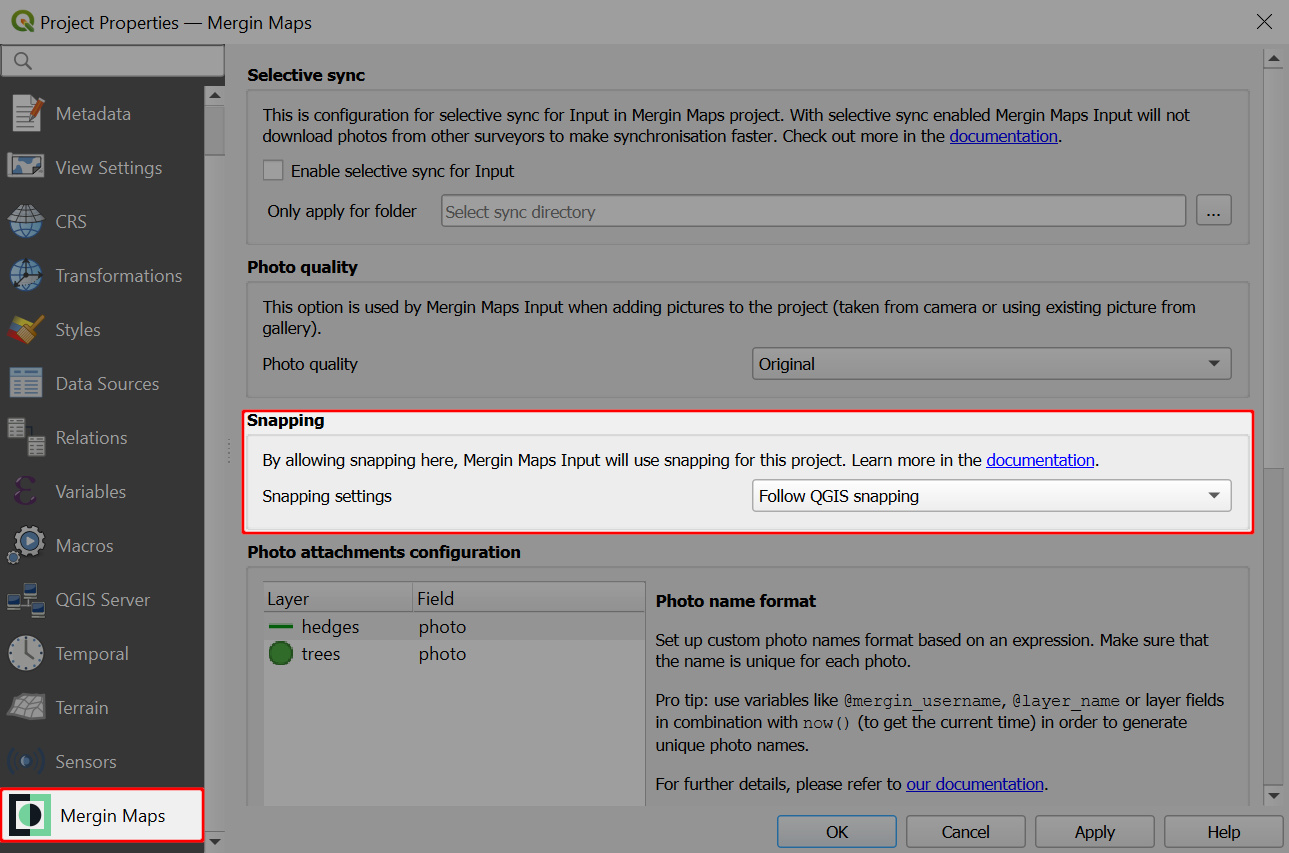Select the hedges layer row

(x=454, y=627)
